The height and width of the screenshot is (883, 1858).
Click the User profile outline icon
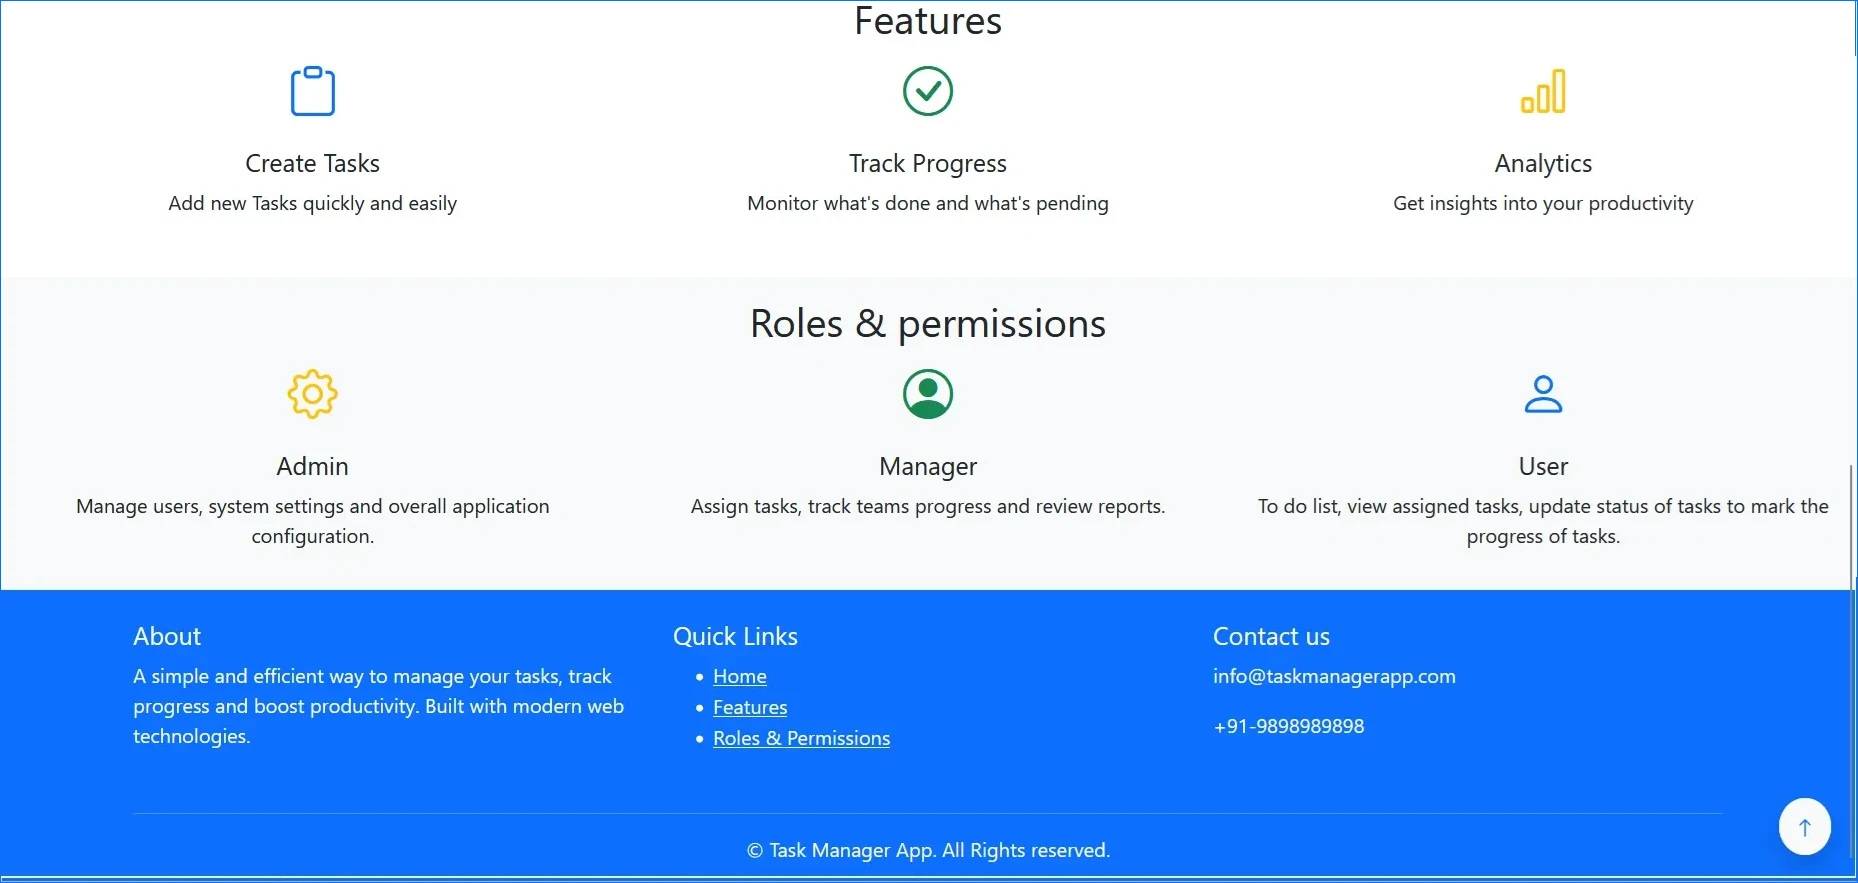(x=1543, y=394)
